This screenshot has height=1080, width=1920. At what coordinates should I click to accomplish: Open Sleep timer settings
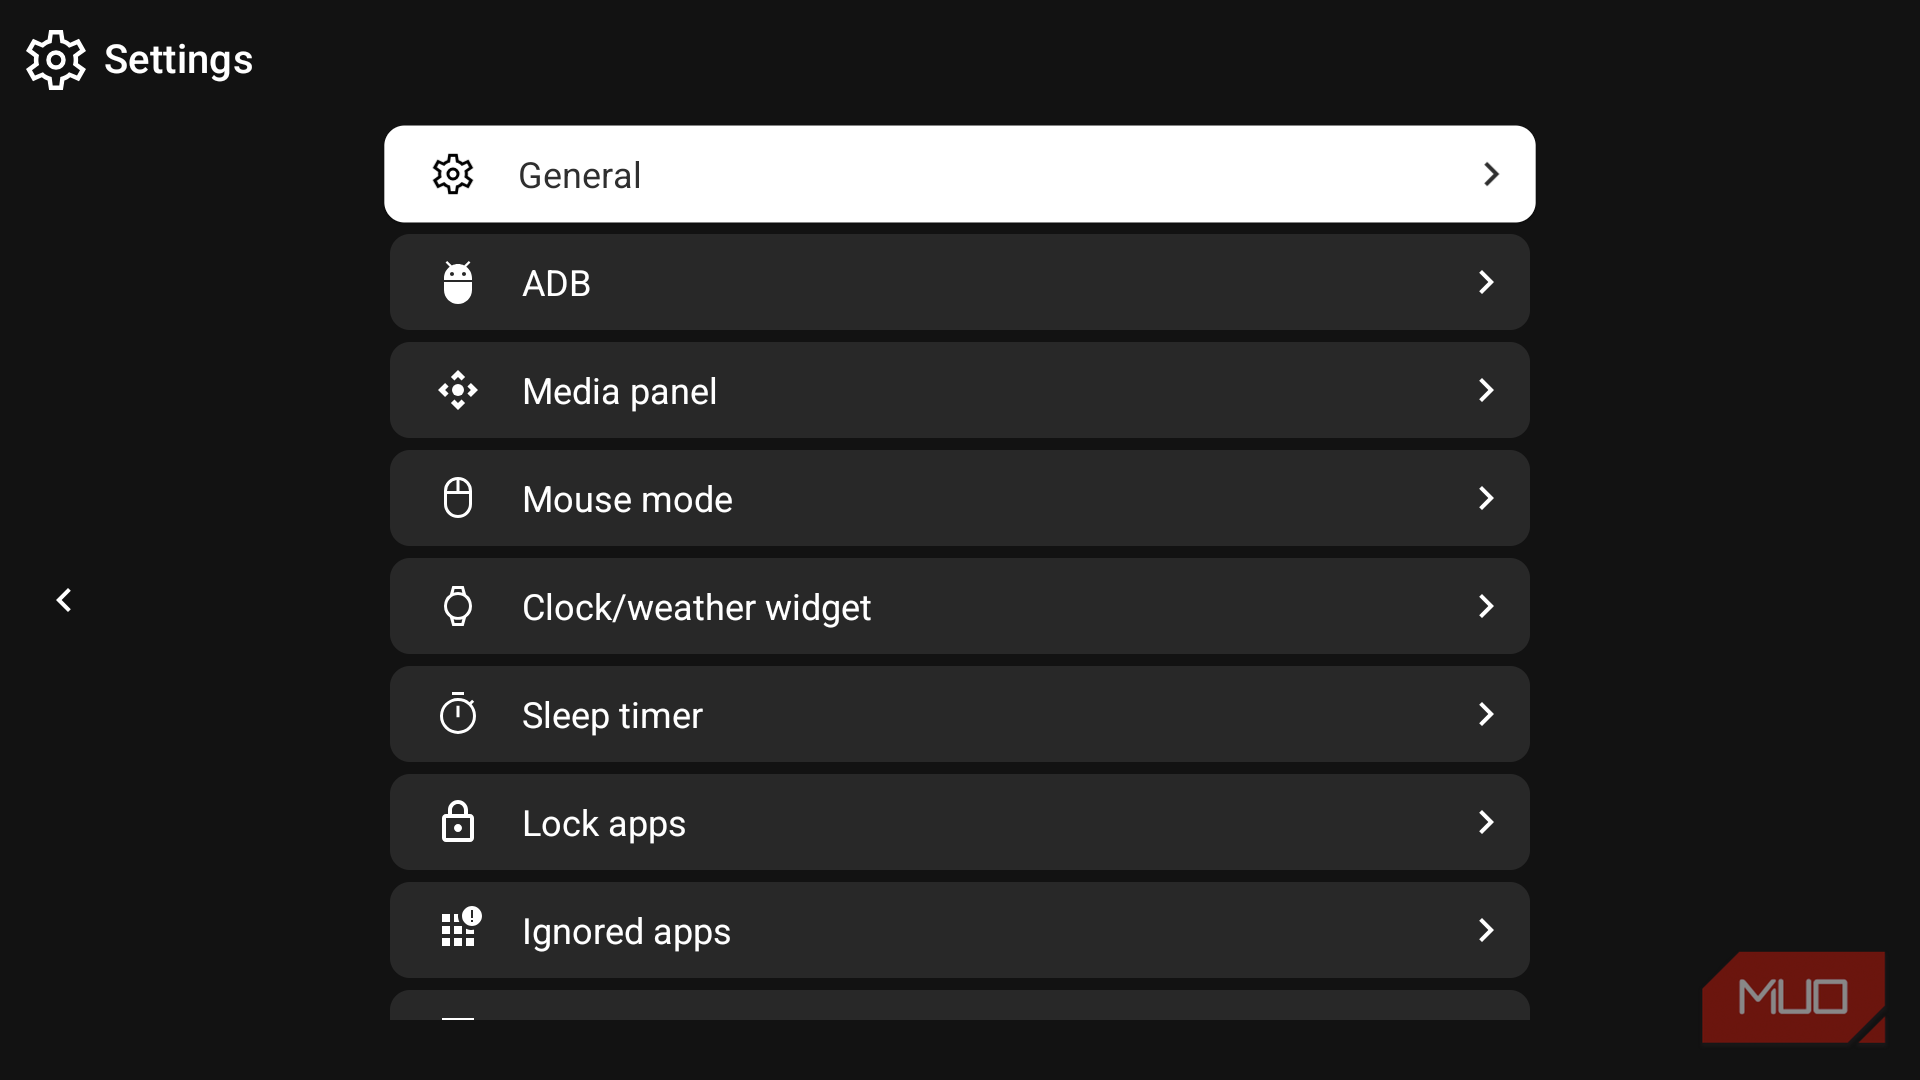point(960,714)
